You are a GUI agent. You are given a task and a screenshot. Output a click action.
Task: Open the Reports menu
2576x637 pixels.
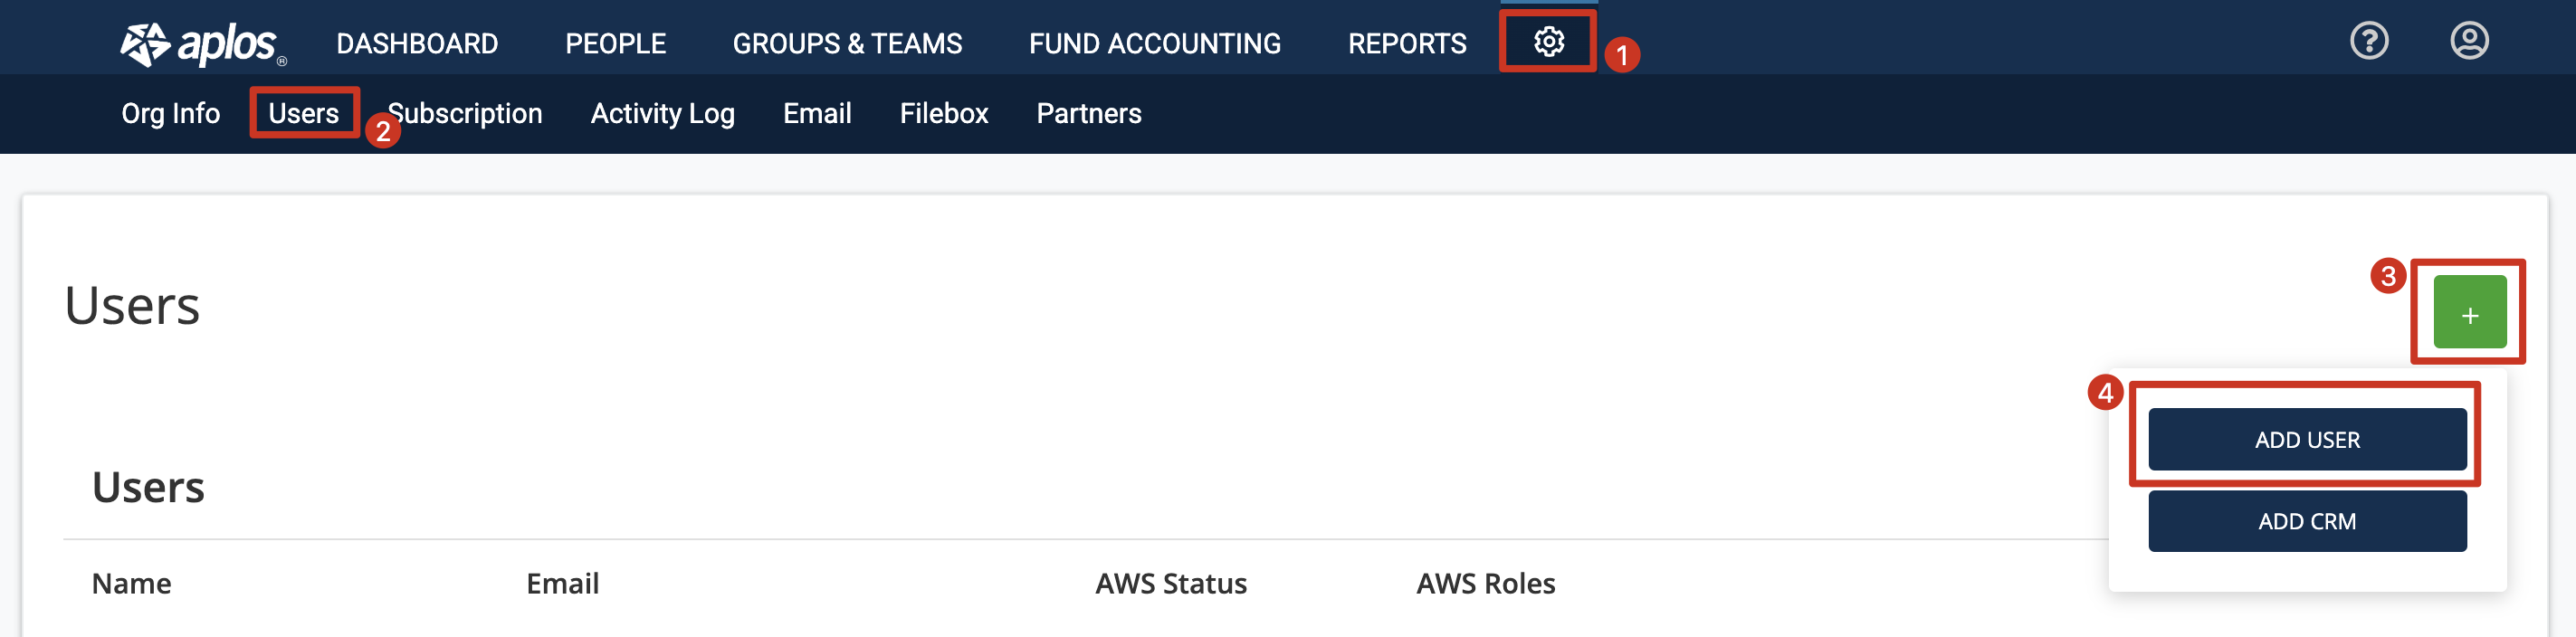(1406, 44)
